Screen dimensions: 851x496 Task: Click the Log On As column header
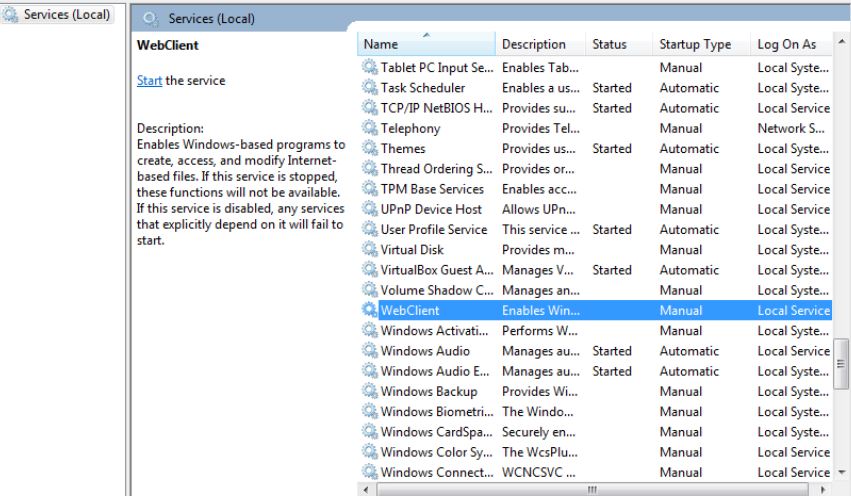click(x=787, y=45)
